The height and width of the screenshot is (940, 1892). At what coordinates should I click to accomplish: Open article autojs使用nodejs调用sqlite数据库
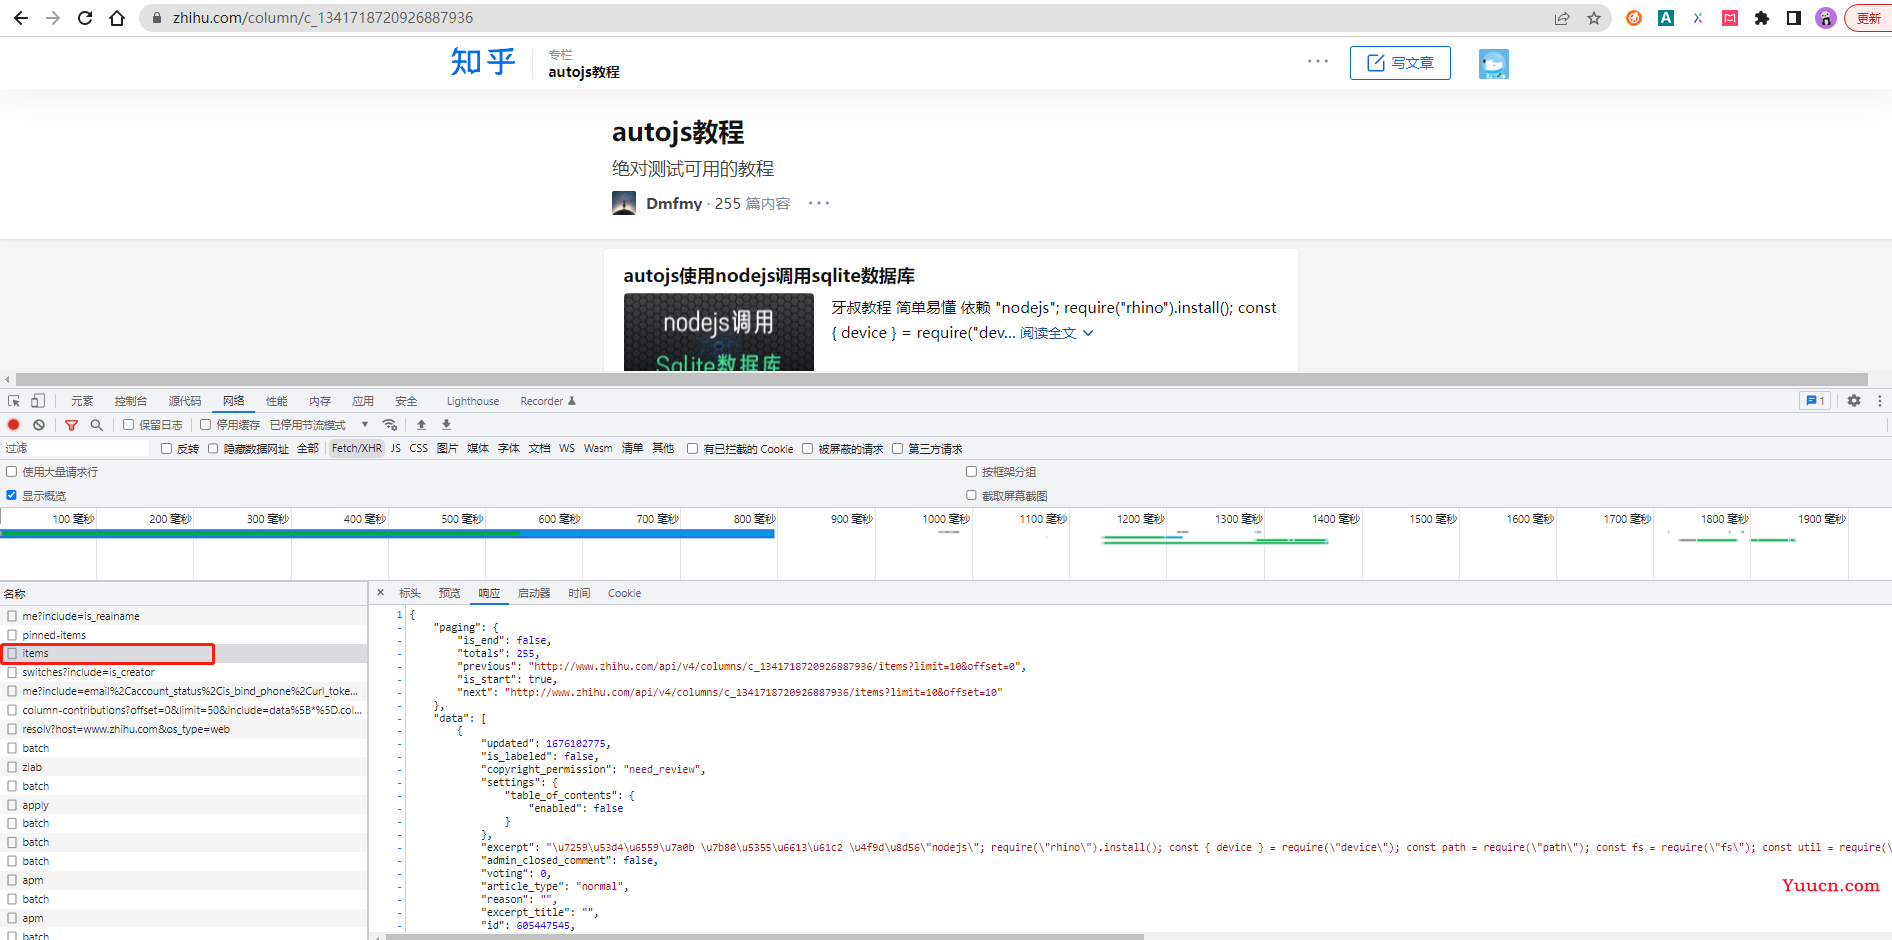pos(769,276)
